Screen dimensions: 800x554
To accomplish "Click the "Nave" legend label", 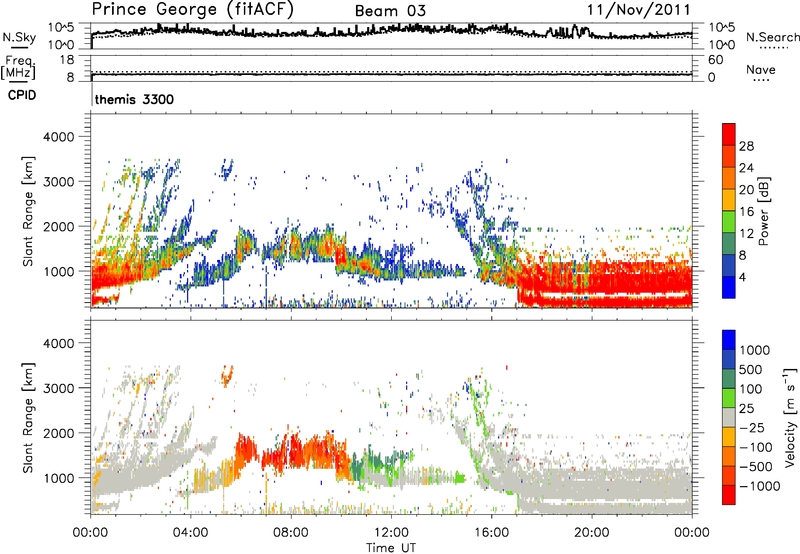I will (x=761, y=69).
